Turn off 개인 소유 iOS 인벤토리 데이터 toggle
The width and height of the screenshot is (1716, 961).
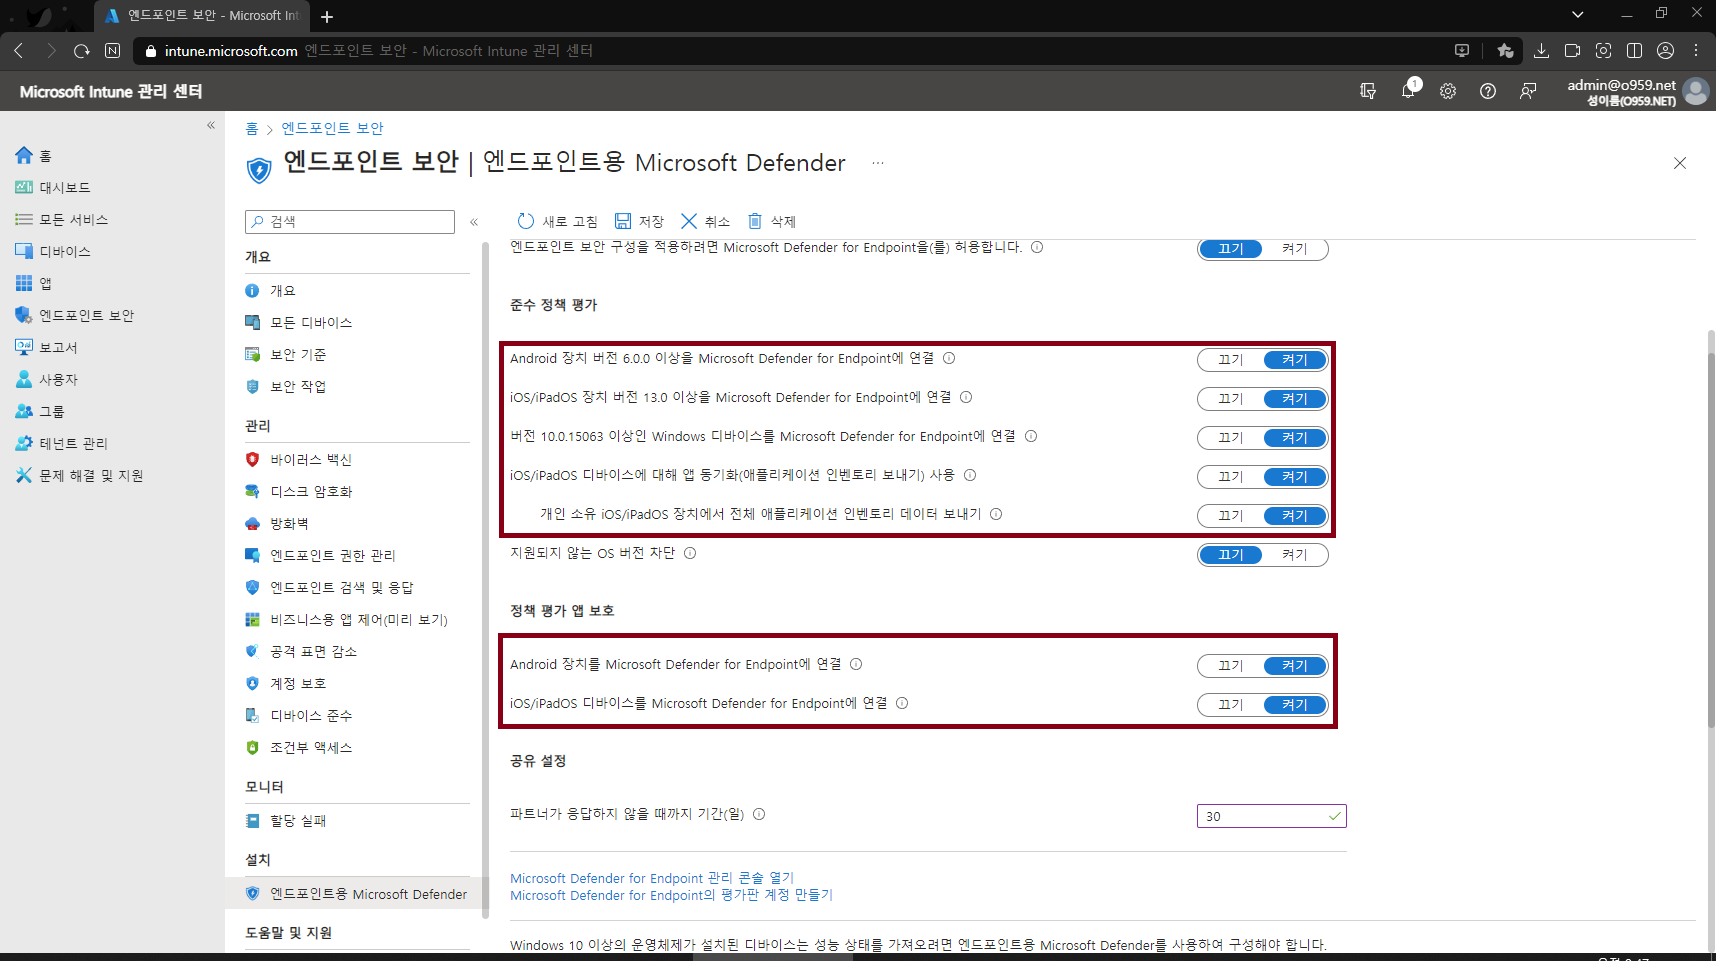pos(1231,516)
